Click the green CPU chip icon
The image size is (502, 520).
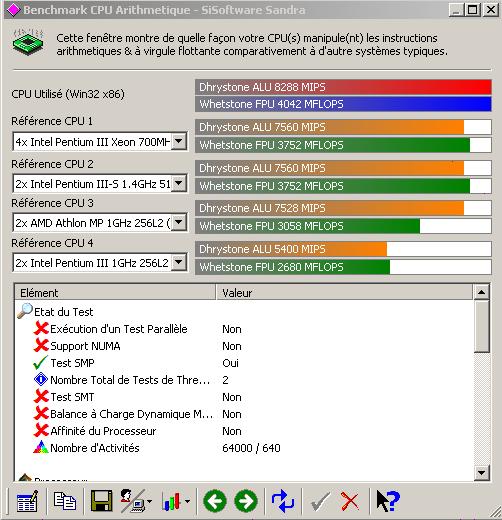(28, 42)
